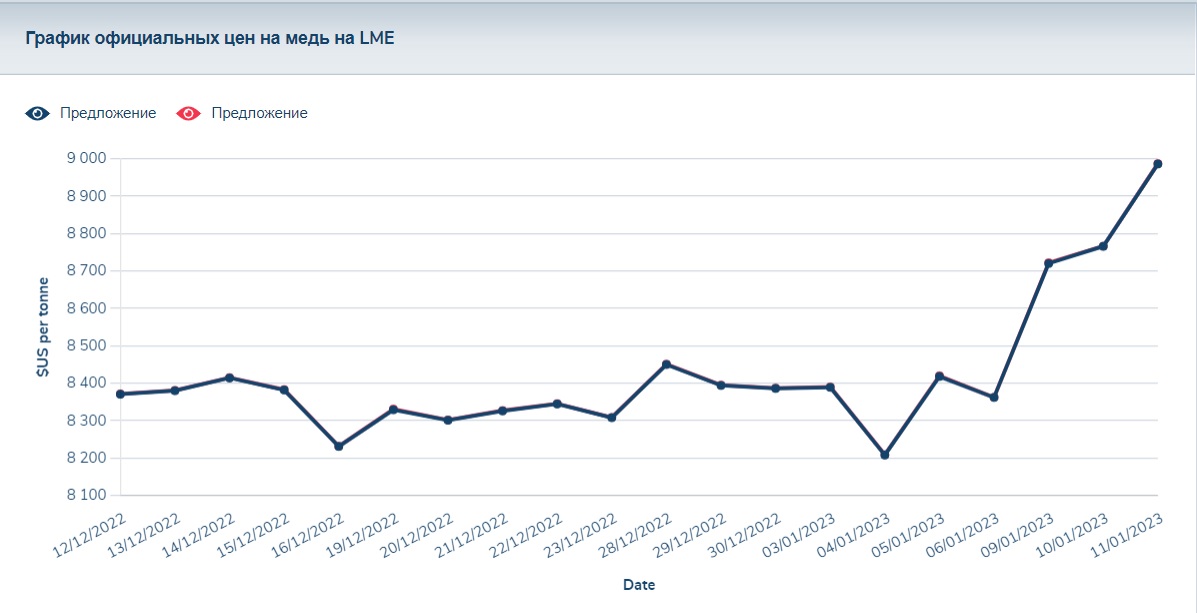
Task: Click the Предложение label beside the red eye
Action: point(260,113)
